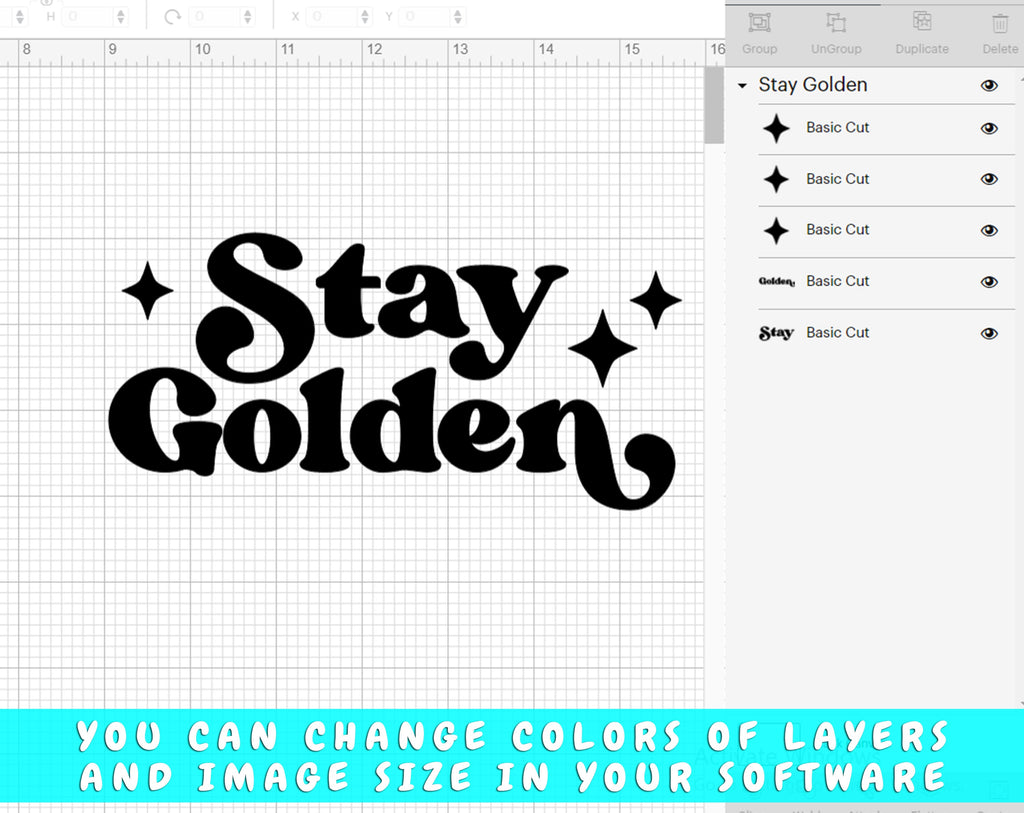The height and width of the screenshot is (813, 1024).
Task: Hide the Stay Golden group with its eye icon
Action: coord(989,86)
